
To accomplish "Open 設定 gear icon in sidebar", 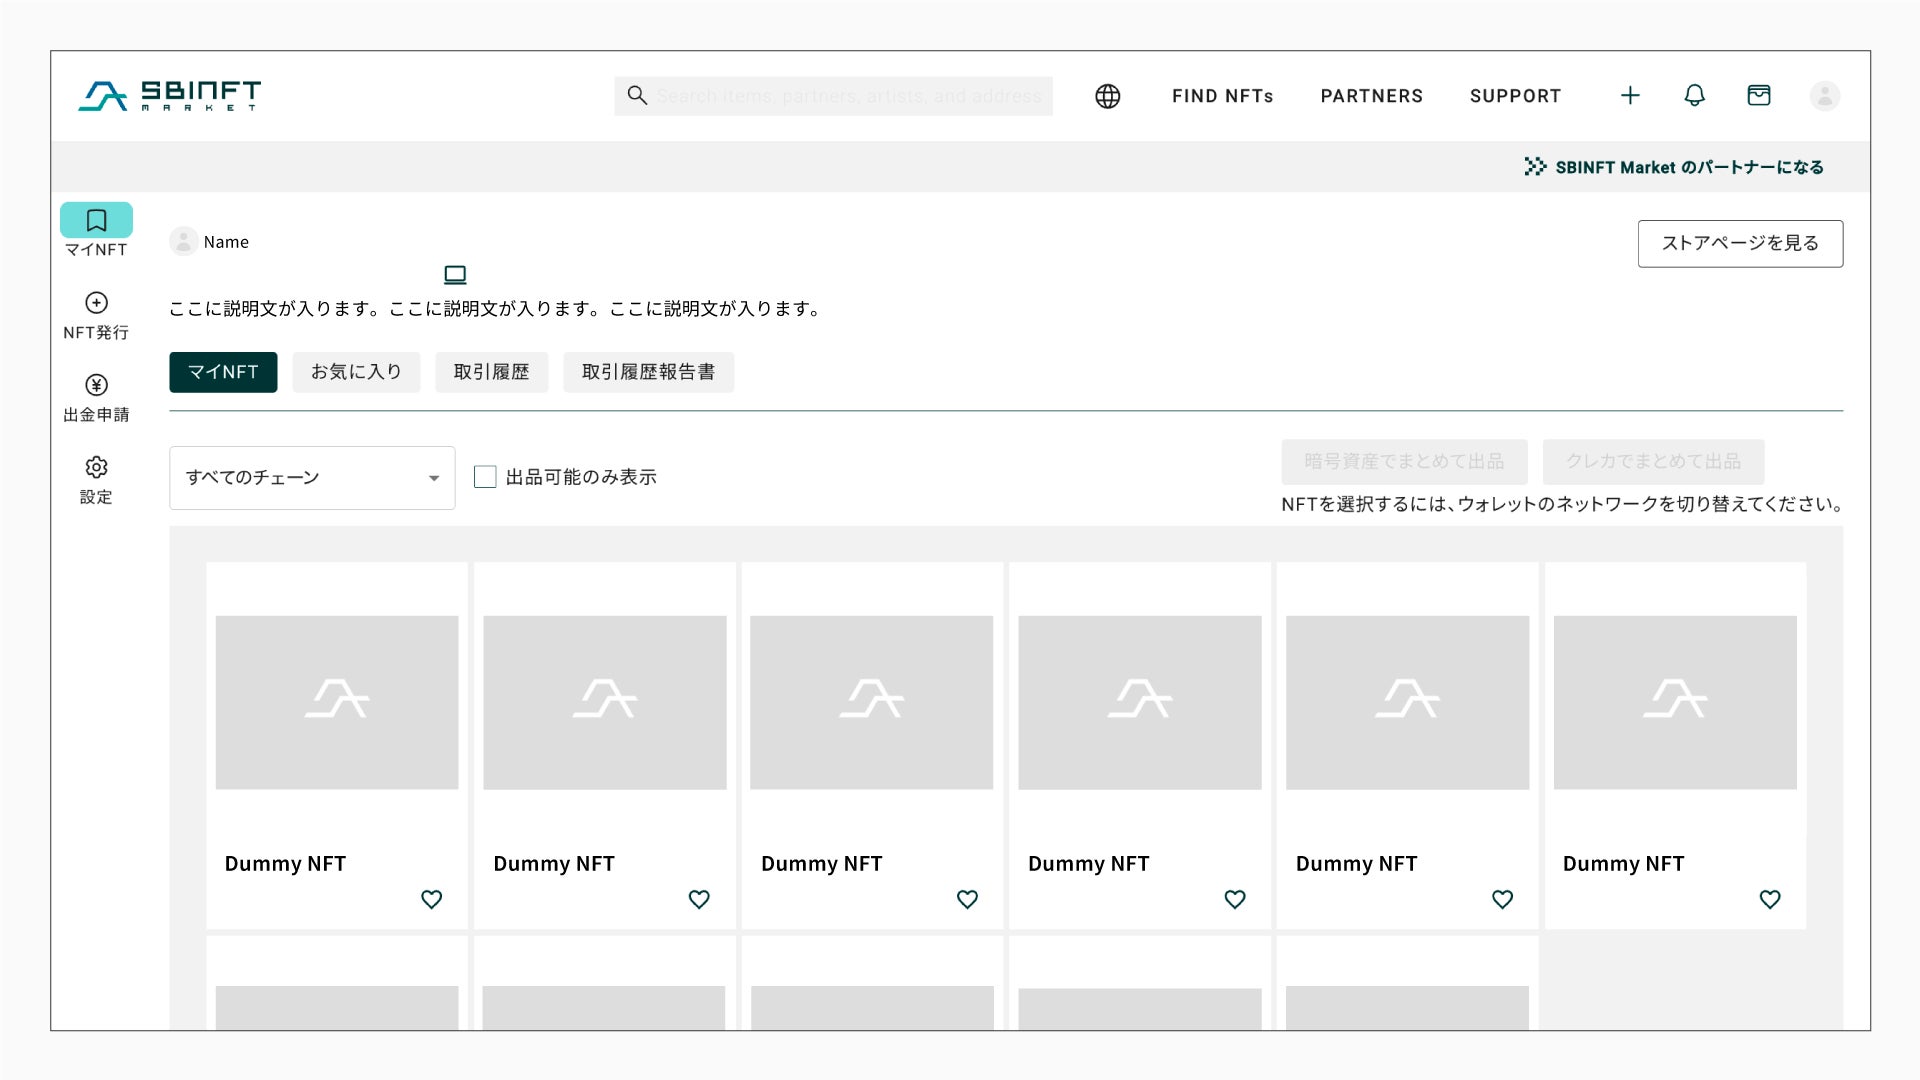I will (96, 467).
